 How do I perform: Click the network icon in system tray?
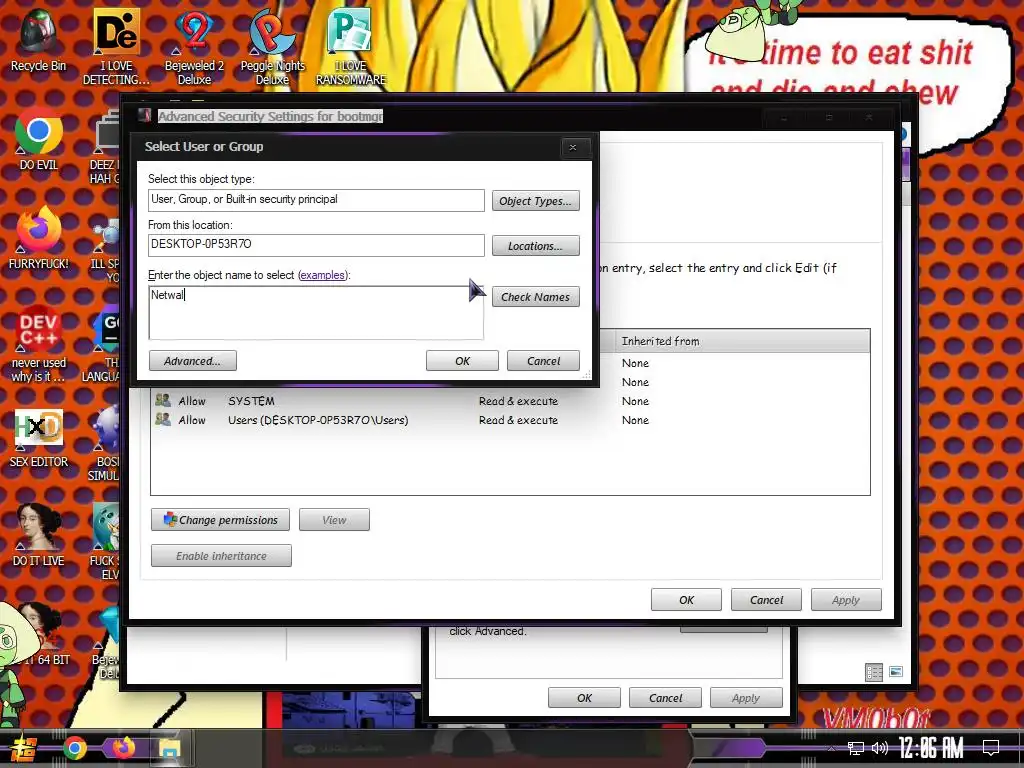(855, 748)
